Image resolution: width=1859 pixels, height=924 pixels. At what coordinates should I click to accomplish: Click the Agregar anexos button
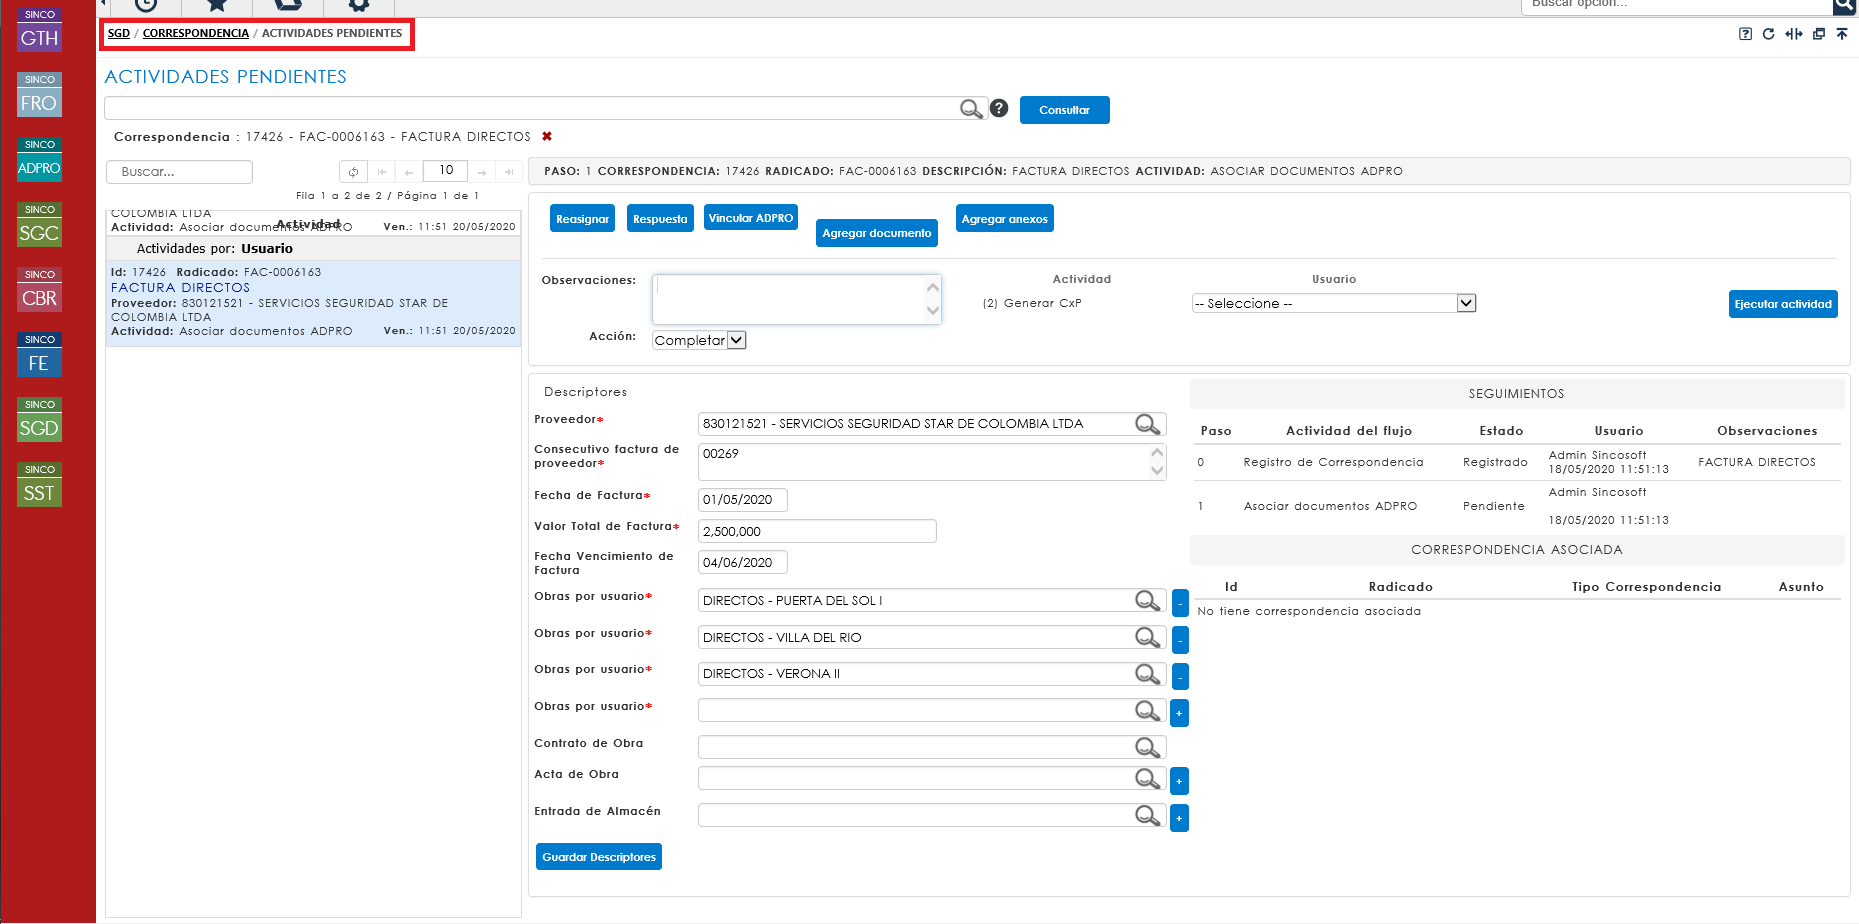point(1005,219)
